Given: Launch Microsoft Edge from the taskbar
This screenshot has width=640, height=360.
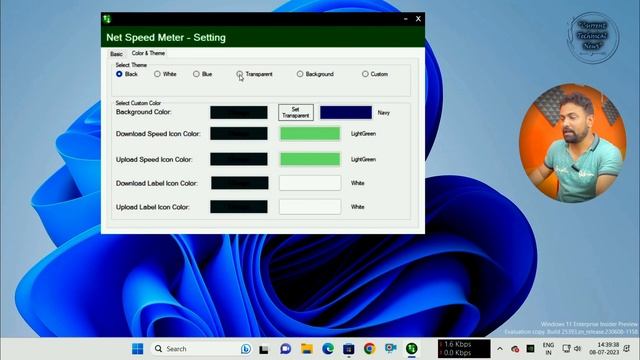Looking at the screenshot, I should click(x=327, y=349).
